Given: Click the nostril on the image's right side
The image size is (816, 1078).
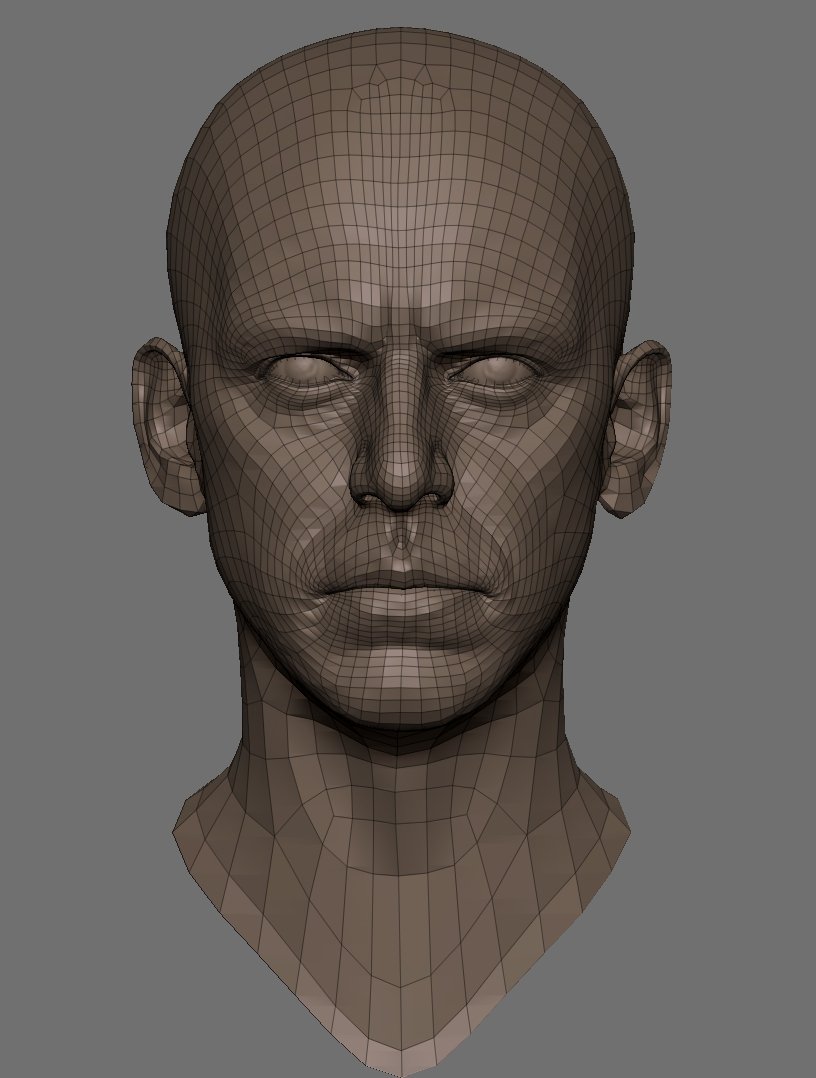Looking at the screenshot, I should 432,497.
